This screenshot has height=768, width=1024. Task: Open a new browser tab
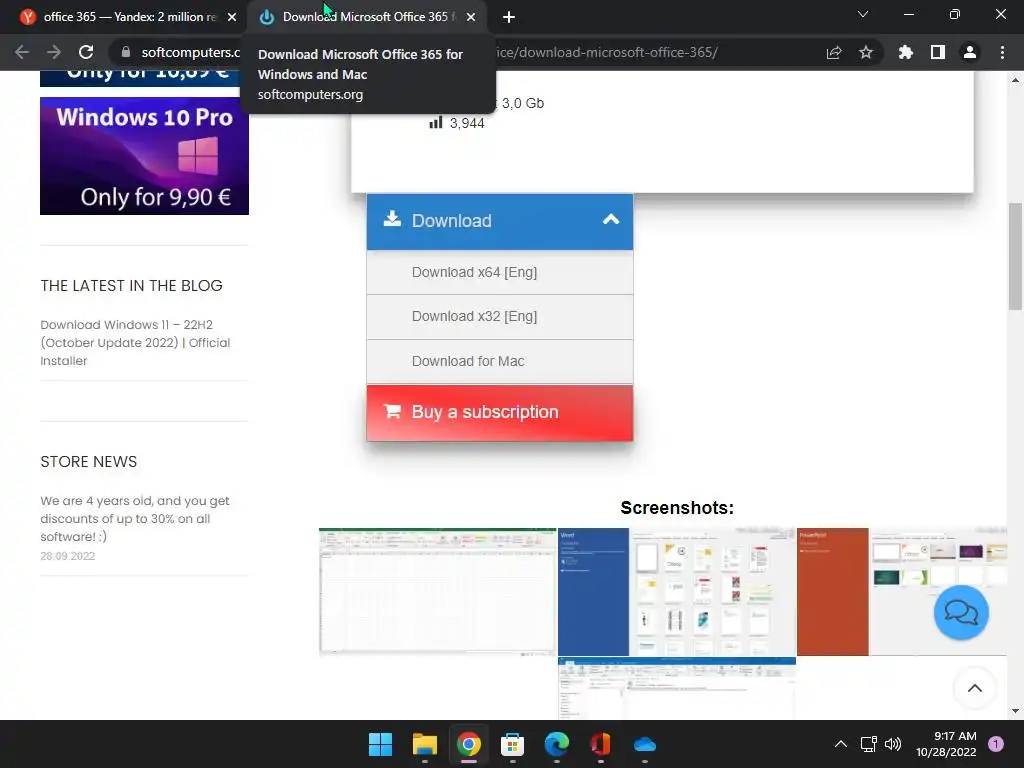click(x=509, y=17)
